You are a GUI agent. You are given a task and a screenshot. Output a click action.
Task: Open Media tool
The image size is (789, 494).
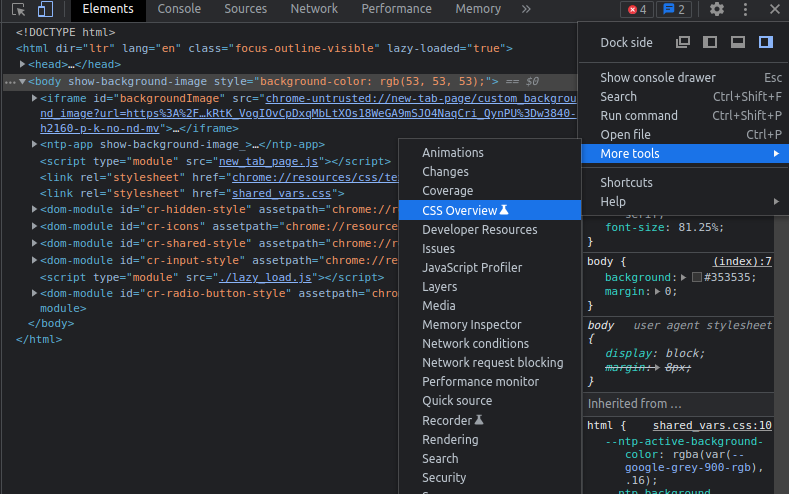[x=490, y=306]
